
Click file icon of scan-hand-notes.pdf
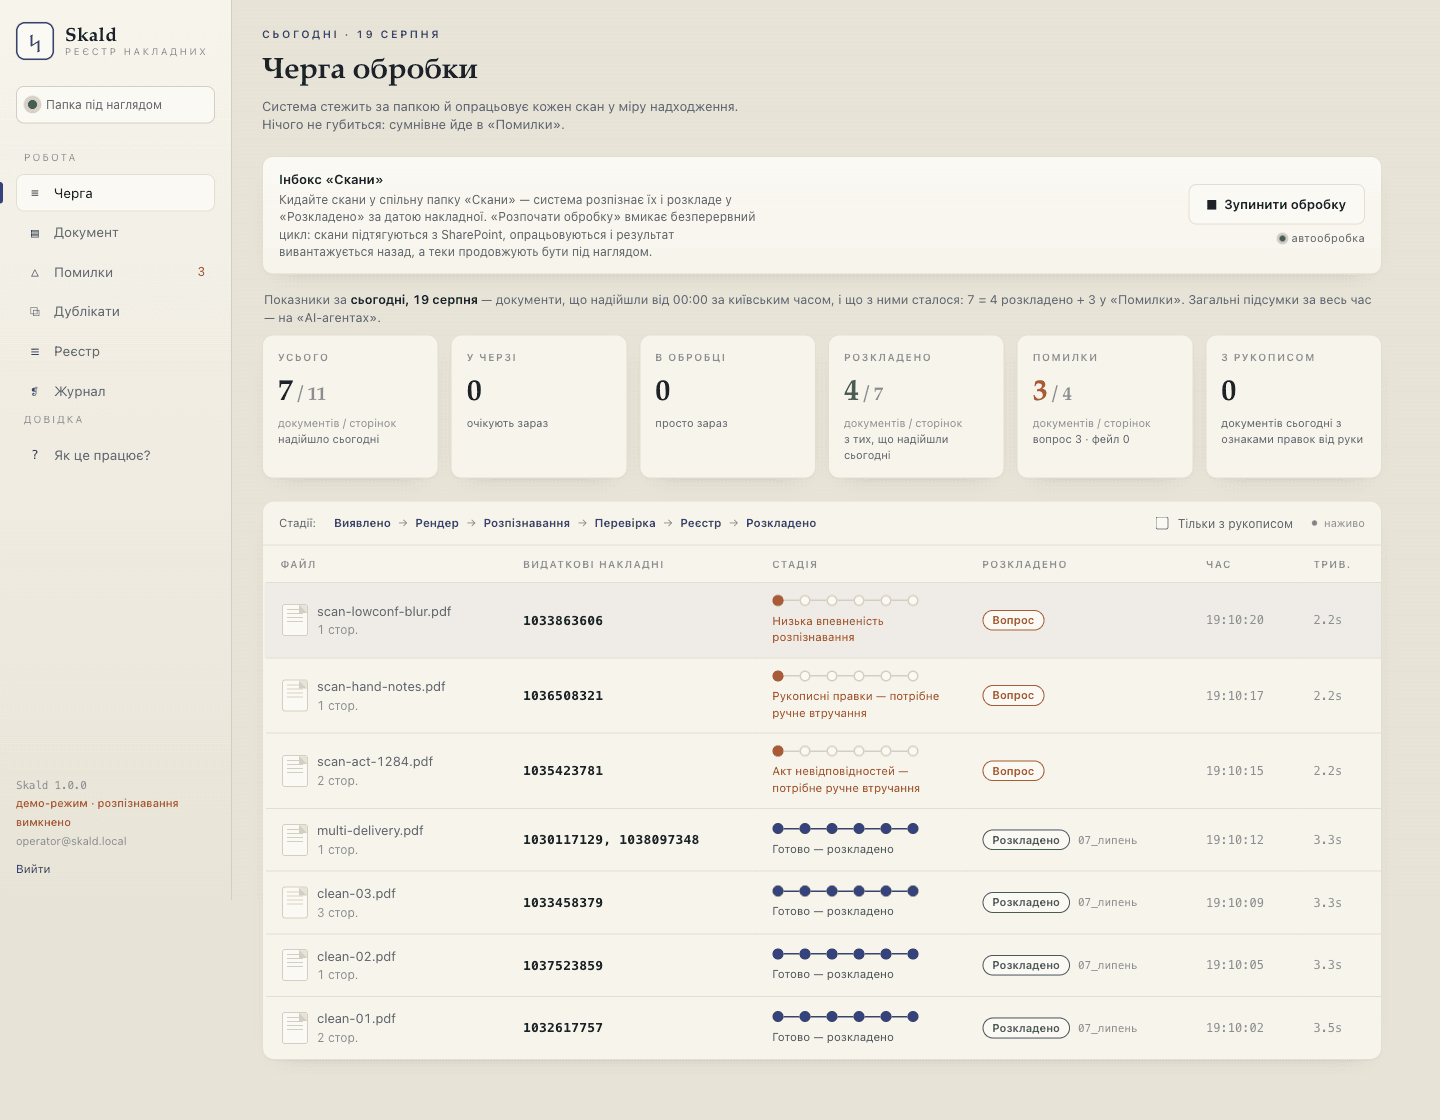click(x=295, y=695)
